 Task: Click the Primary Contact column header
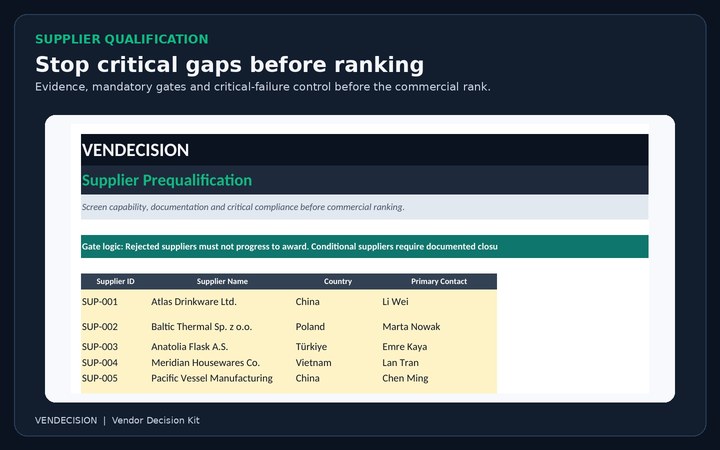pyautogui.click(x=439, y=281)
